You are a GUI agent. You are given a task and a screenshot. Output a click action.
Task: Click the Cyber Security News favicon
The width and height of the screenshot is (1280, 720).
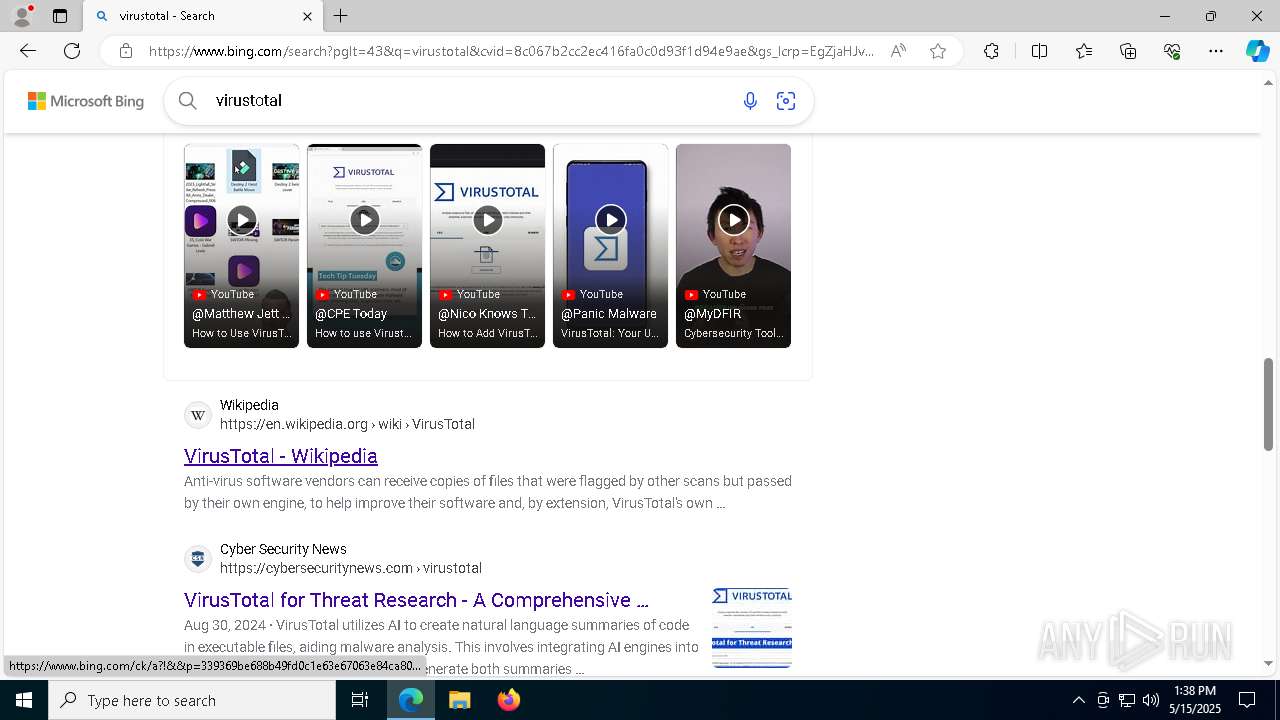point(198,559)
